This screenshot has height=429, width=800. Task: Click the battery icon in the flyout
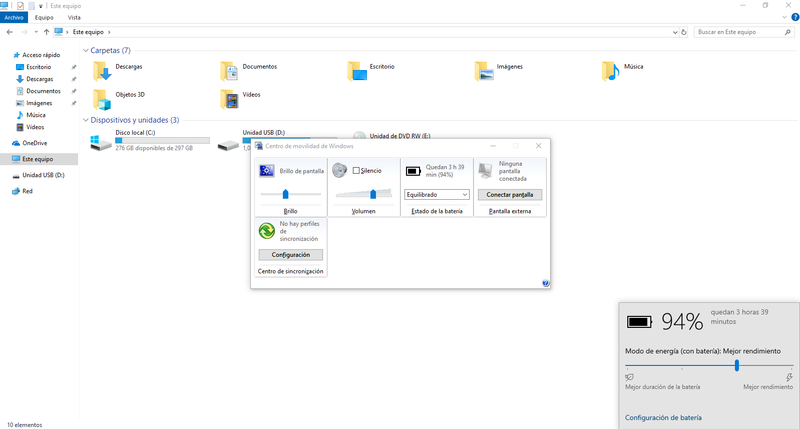[639, 322]
